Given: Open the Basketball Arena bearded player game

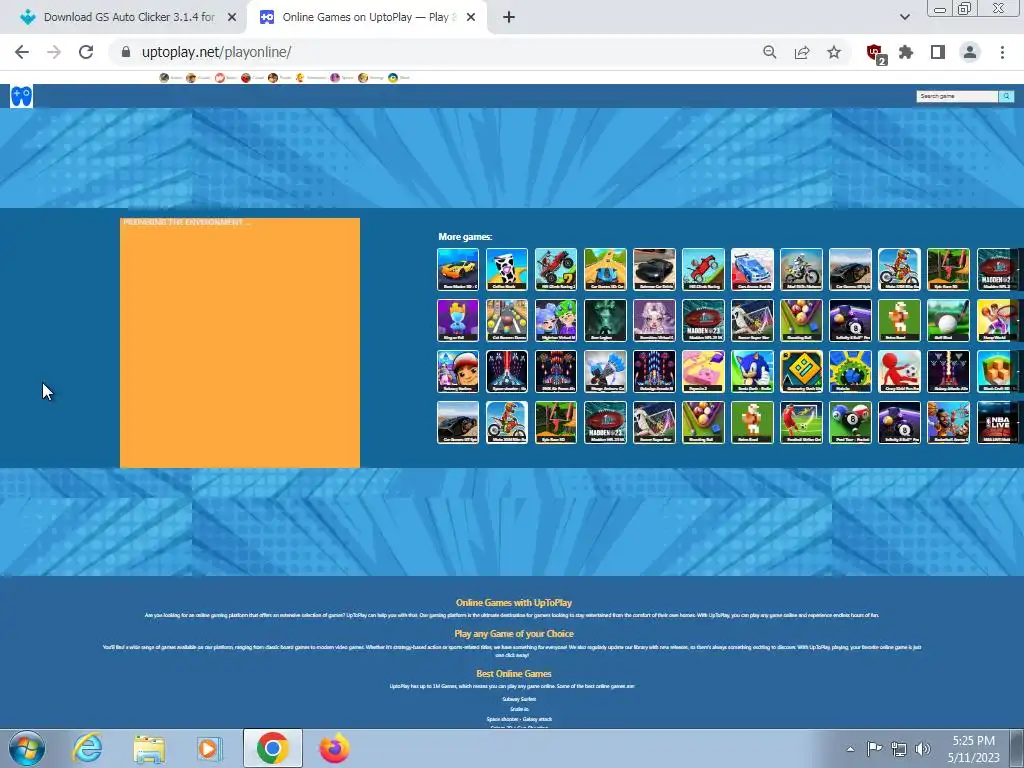Looking at the screenshot, I should pyautogui.click(x=948, y=422).
